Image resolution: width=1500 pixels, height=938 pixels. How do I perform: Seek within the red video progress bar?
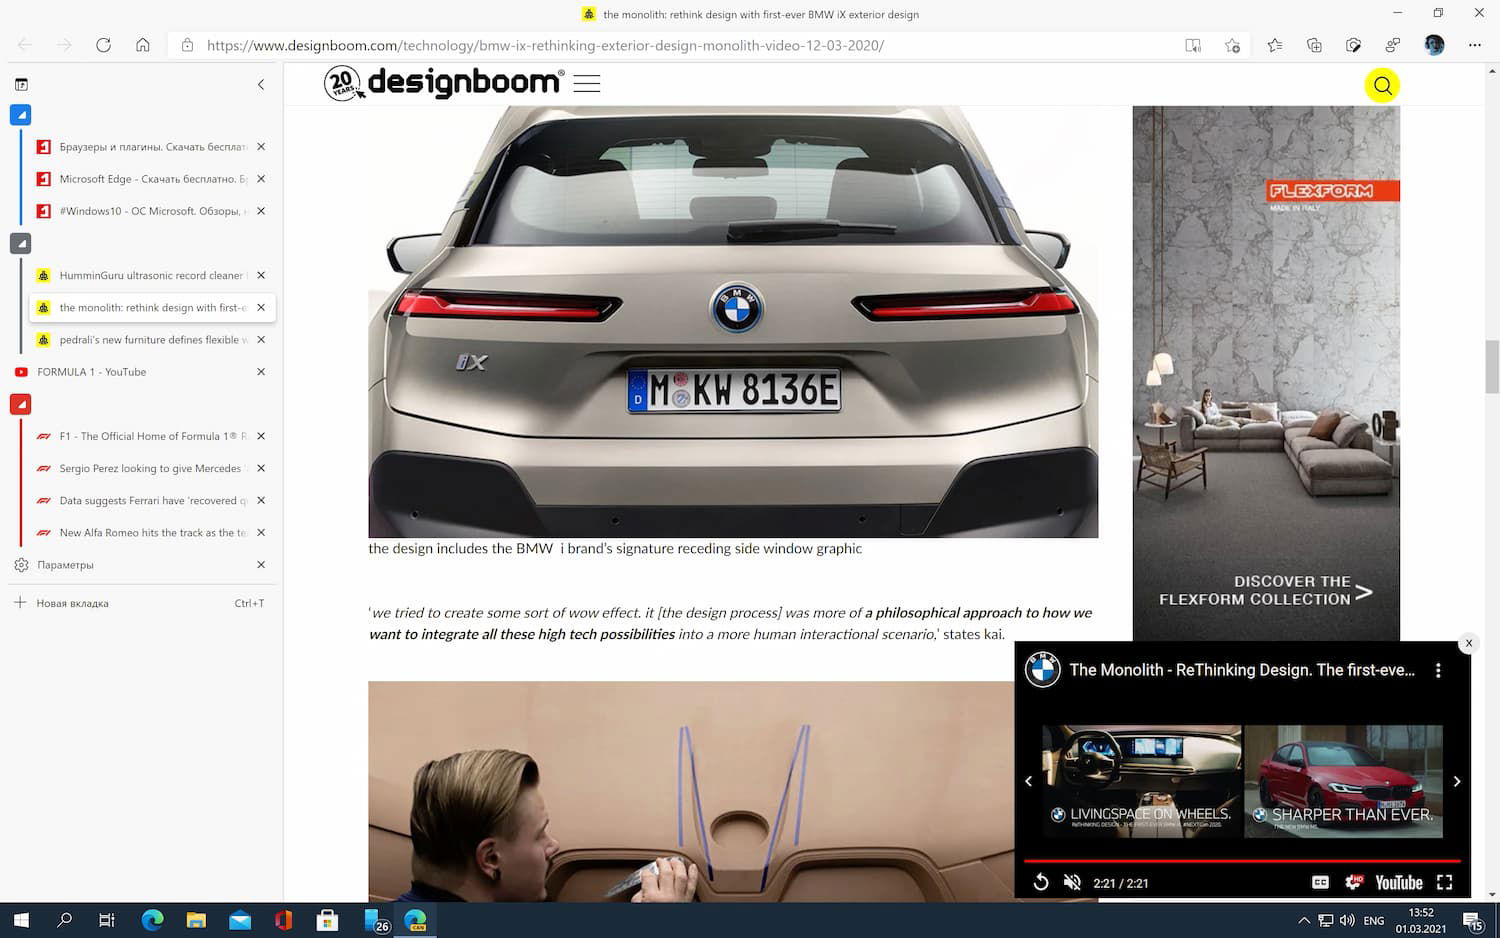[1242, 860]
